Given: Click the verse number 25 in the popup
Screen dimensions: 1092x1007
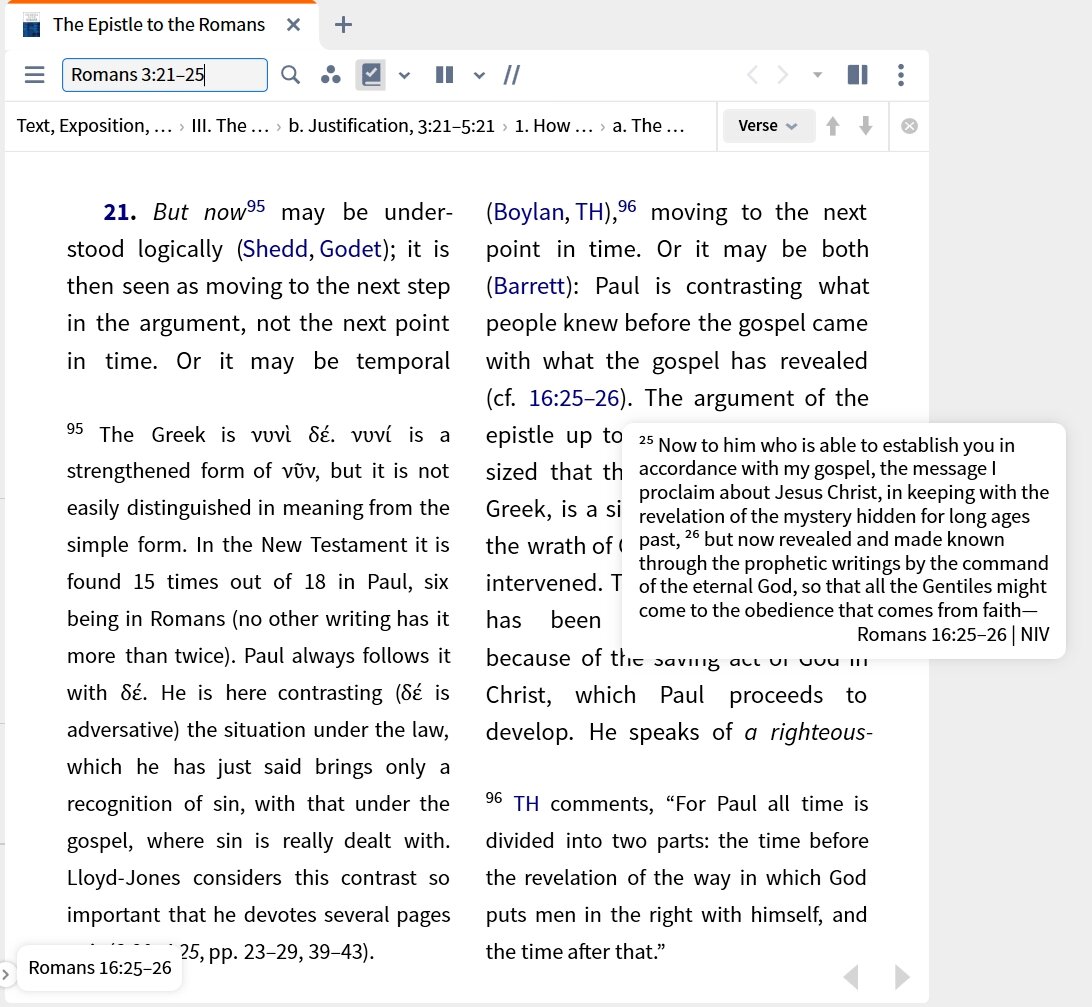Looking at the screenshot, I should tap(646, 440).
